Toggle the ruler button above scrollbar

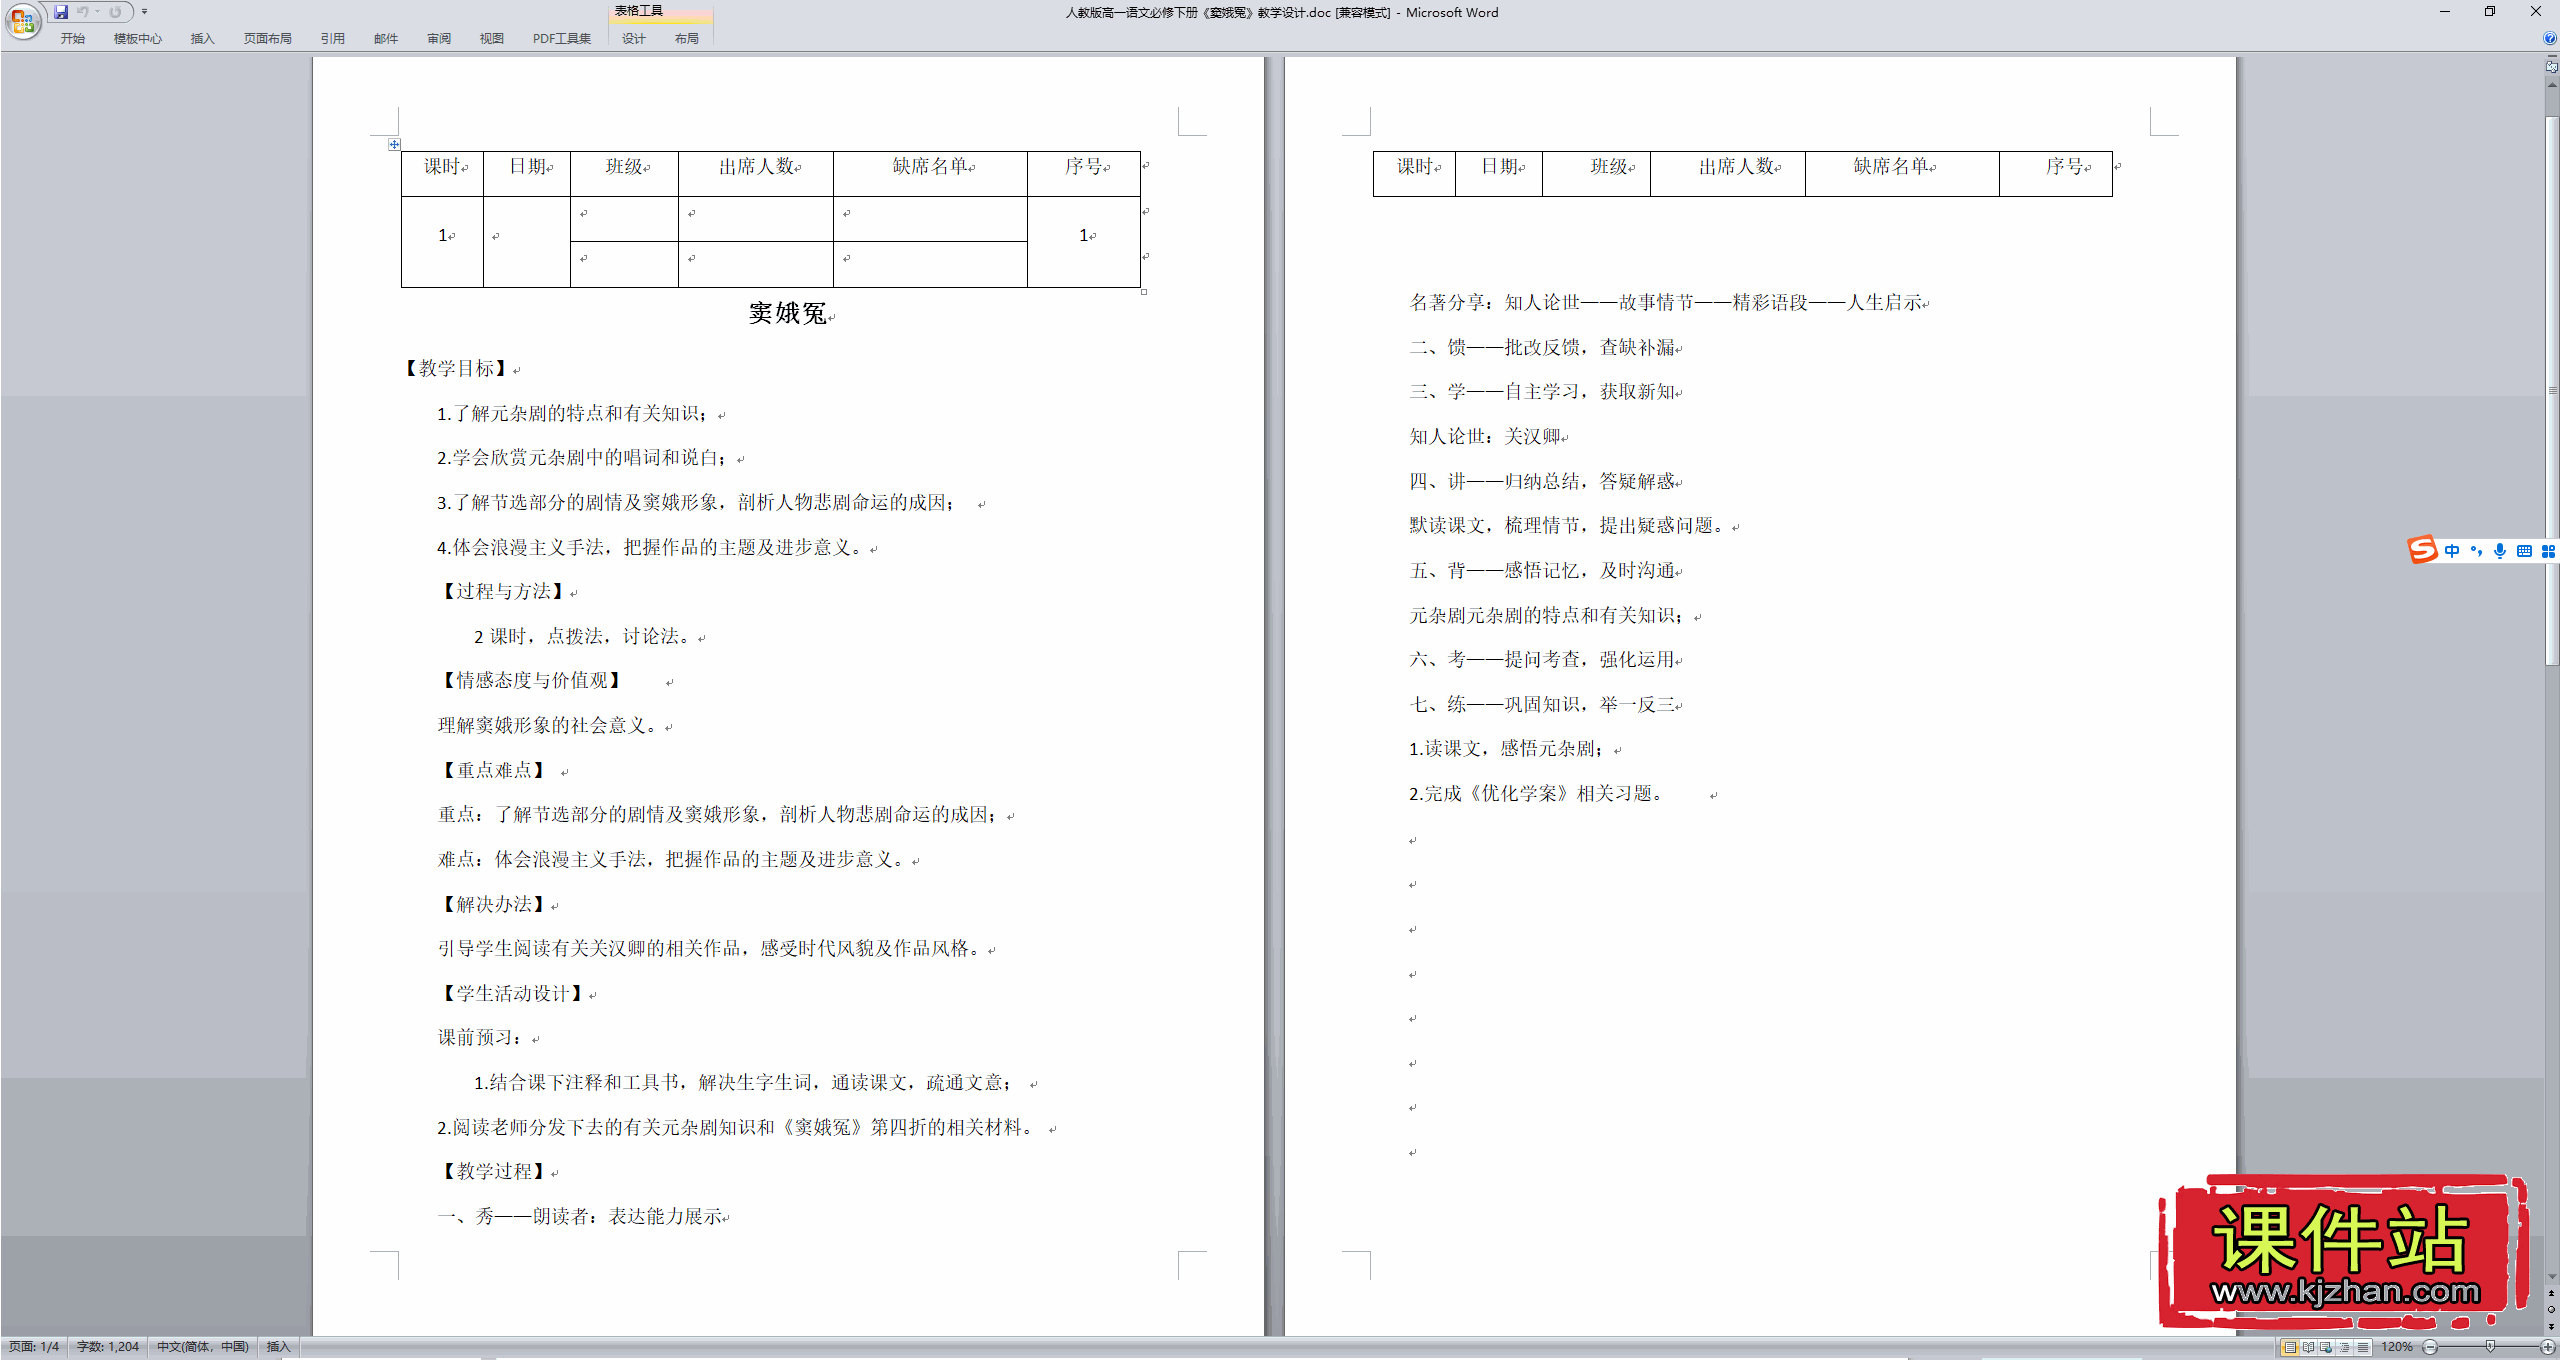tap(2551, 67)
